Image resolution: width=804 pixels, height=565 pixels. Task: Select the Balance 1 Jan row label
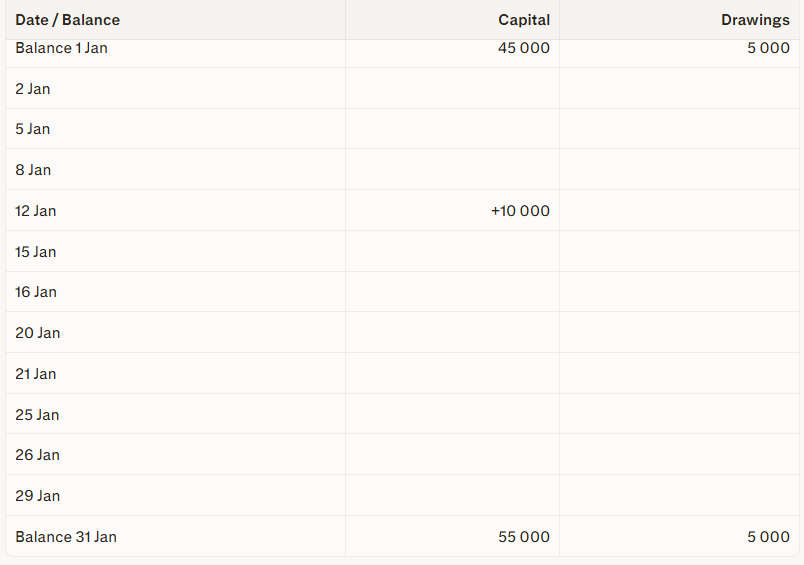61,48
